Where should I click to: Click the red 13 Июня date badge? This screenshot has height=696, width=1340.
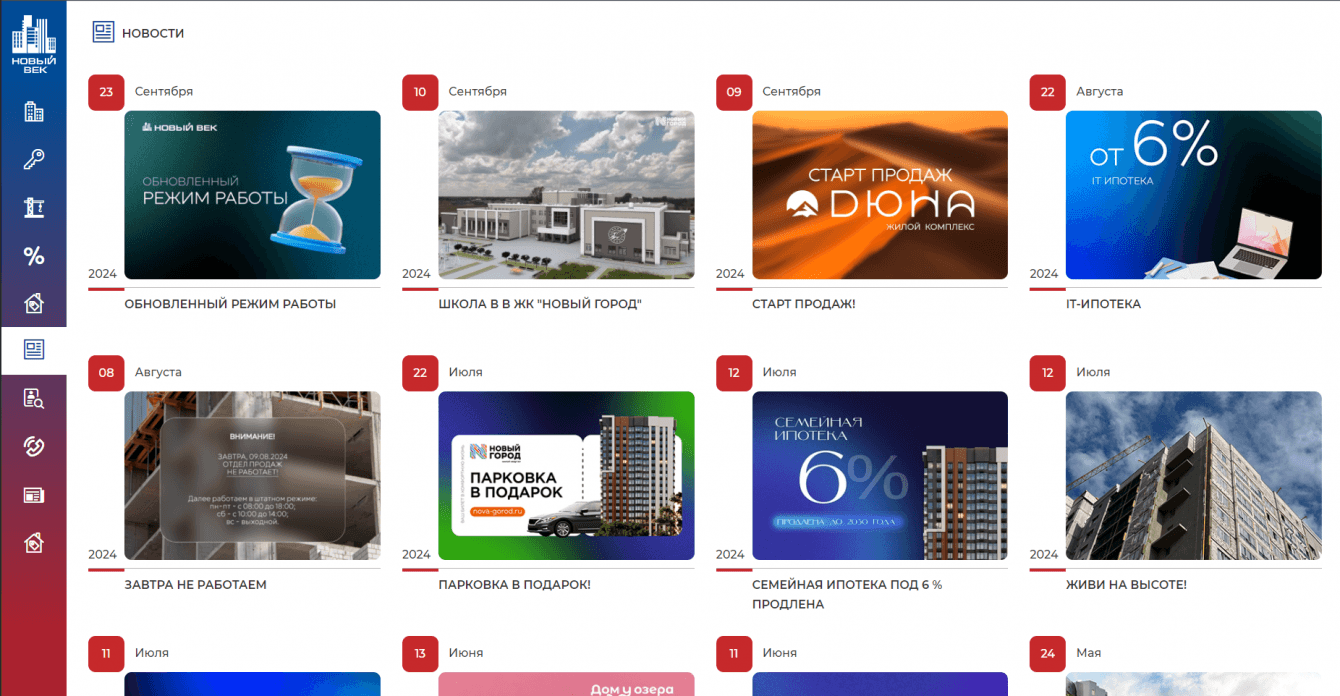(420, 654)
